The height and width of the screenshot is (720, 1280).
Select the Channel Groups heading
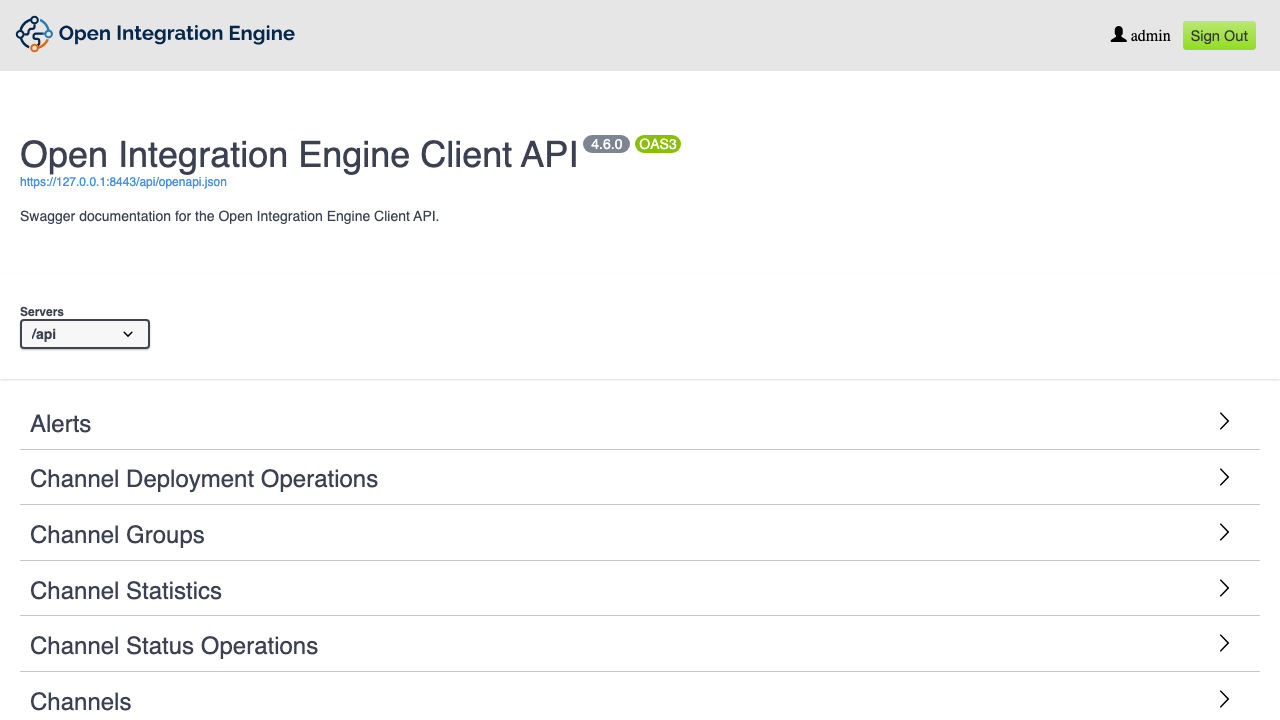(x=117, y=535)
